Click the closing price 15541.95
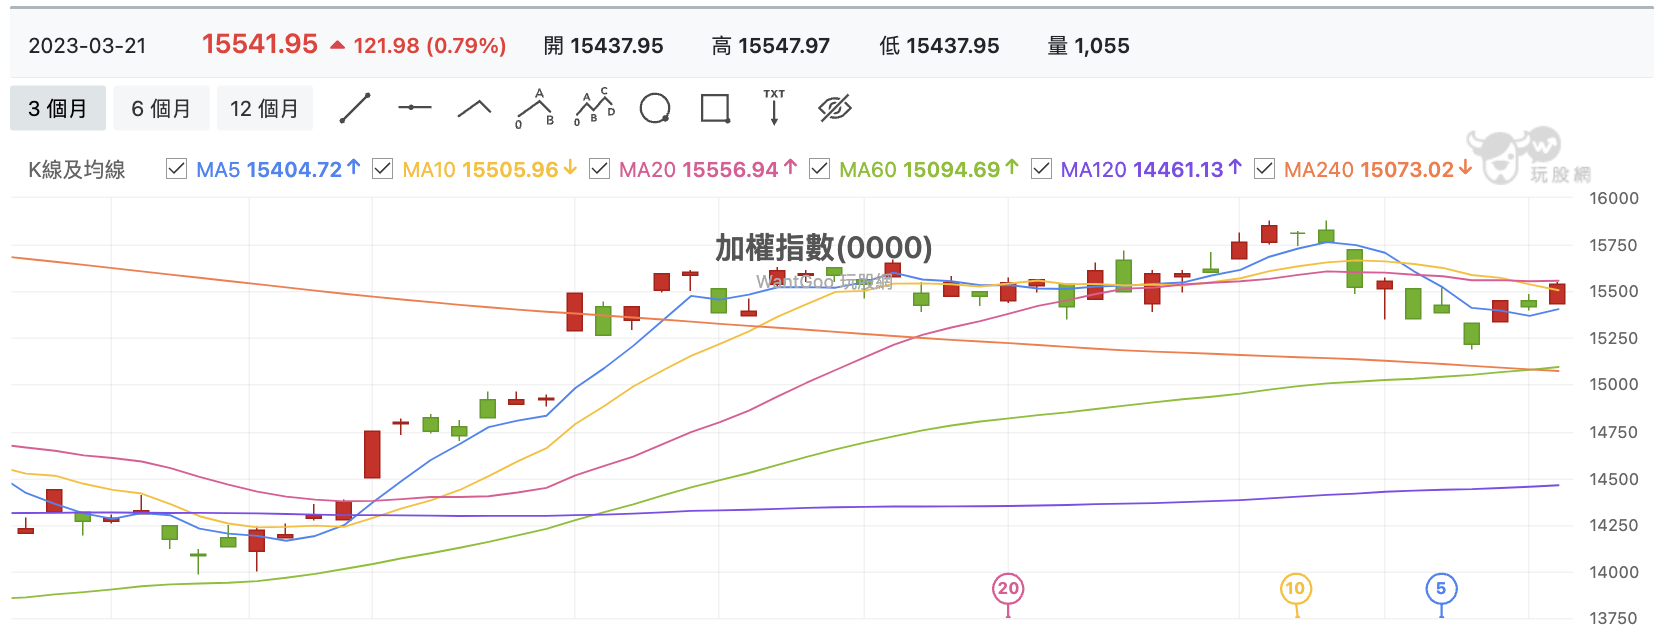 [260, 44]
